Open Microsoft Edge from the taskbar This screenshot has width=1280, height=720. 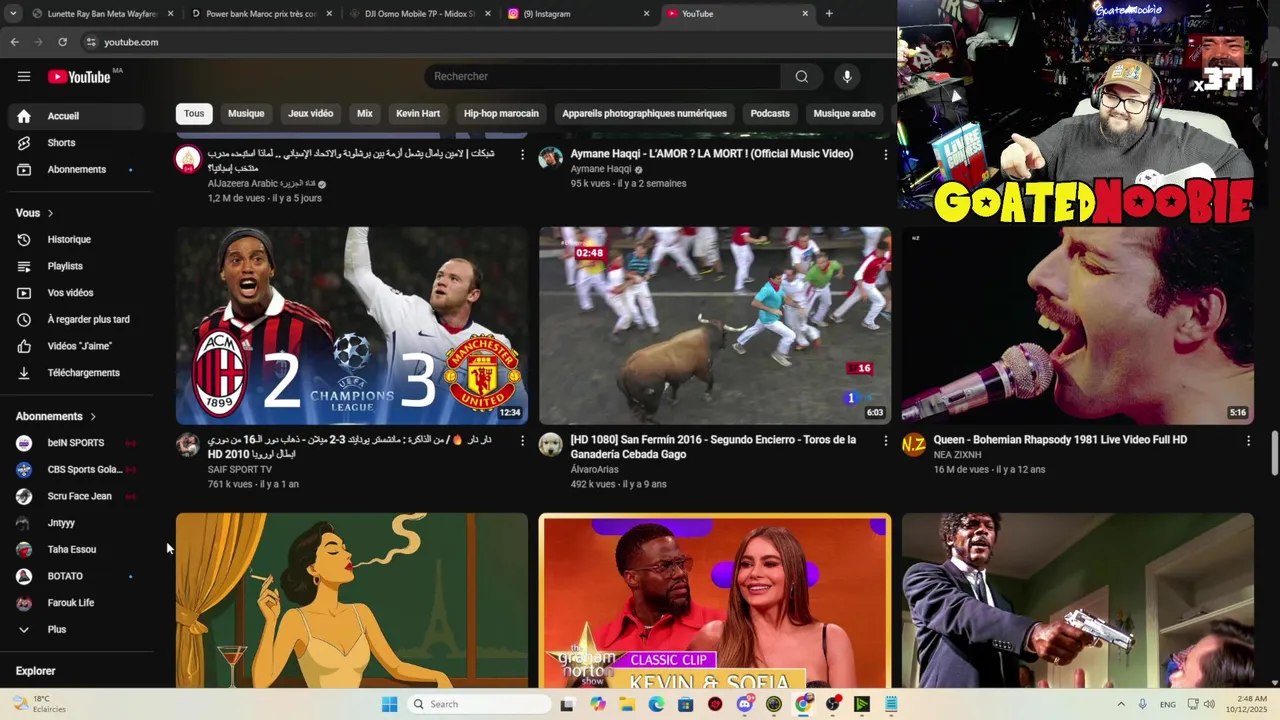pyautogui.click(x=656, y=704)
